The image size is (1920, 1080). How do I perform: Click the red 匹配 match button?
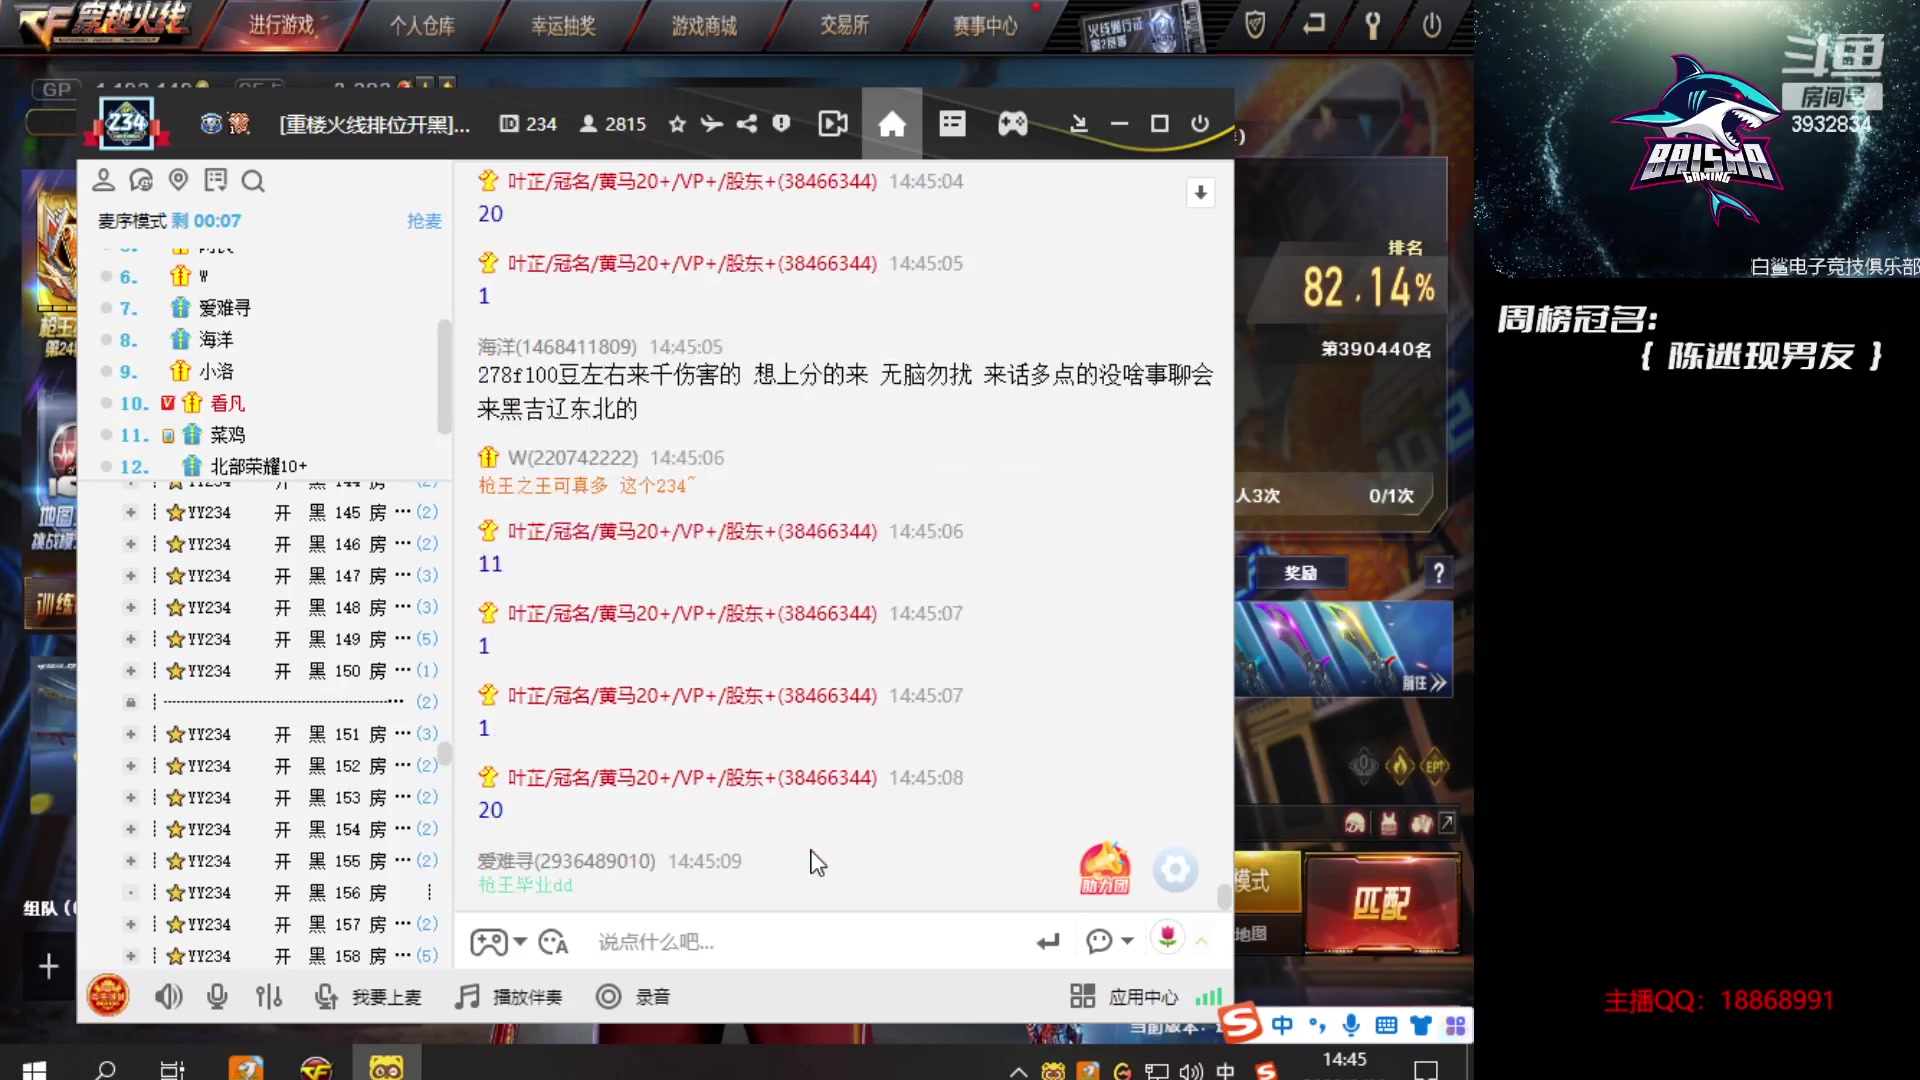[1382, 903]
